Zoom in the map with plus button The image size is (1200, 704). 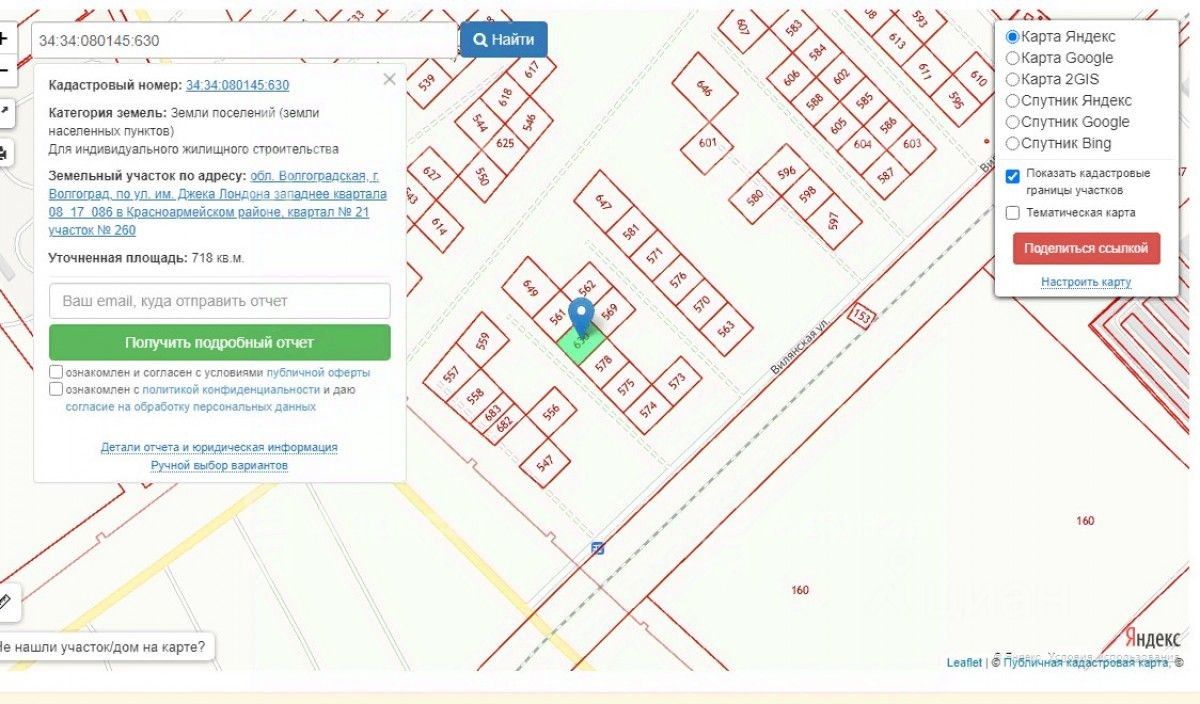4,40
